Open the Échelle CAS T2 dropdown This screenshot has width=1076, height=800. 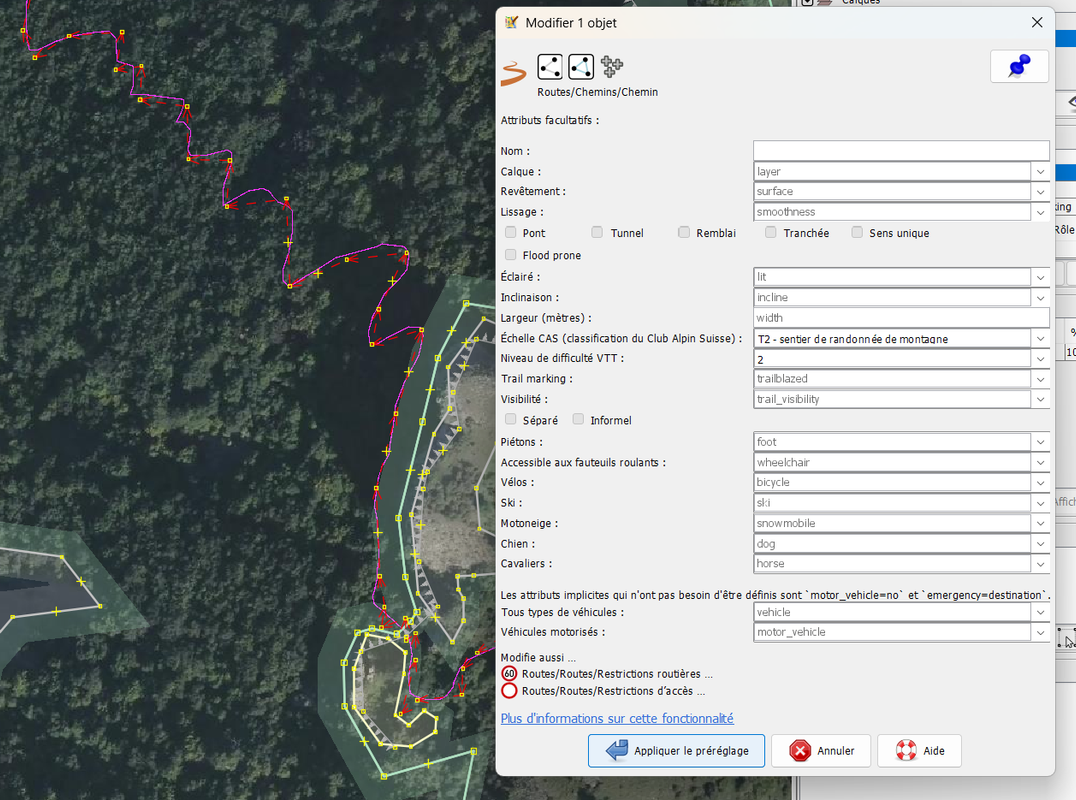[1040, 338]
